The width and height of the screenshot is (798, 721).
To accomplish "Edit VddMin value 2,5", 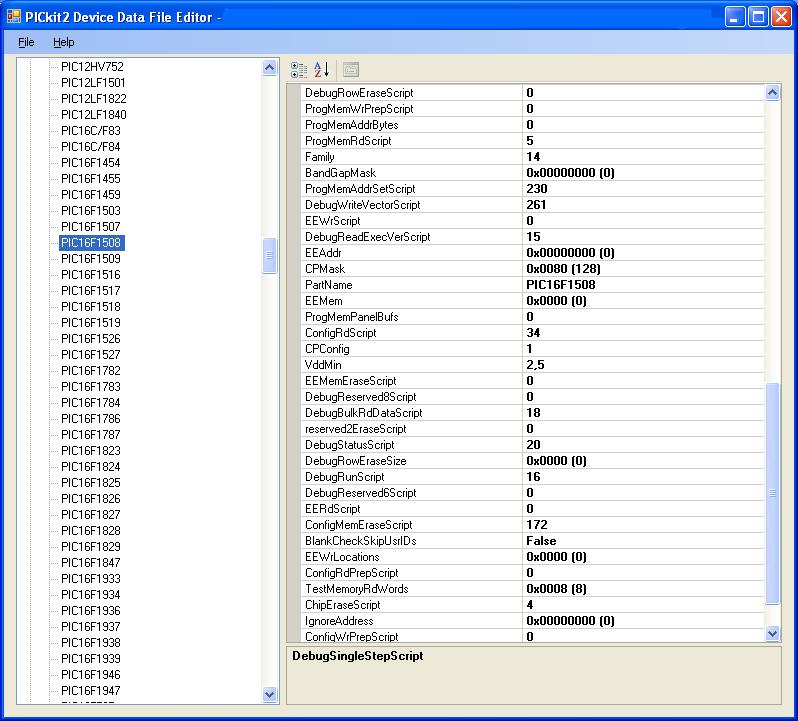I will (643, 365).
